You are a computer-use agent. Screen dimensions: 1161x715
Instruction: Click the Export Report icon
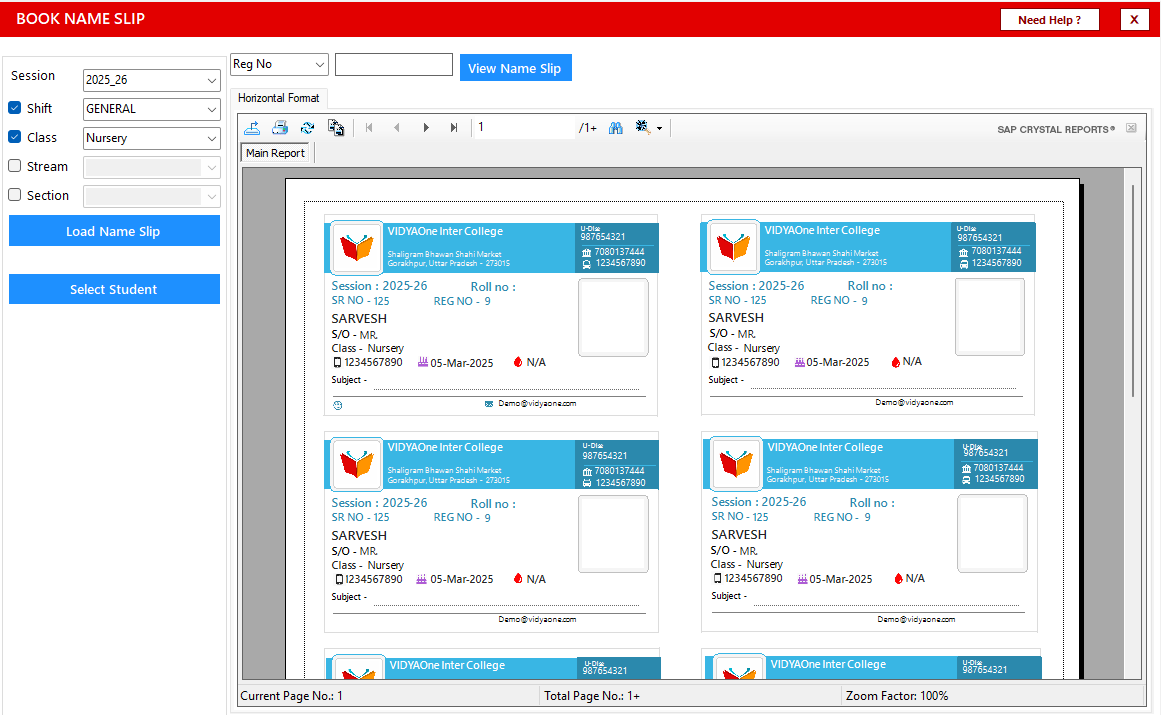tap(252, 128)
